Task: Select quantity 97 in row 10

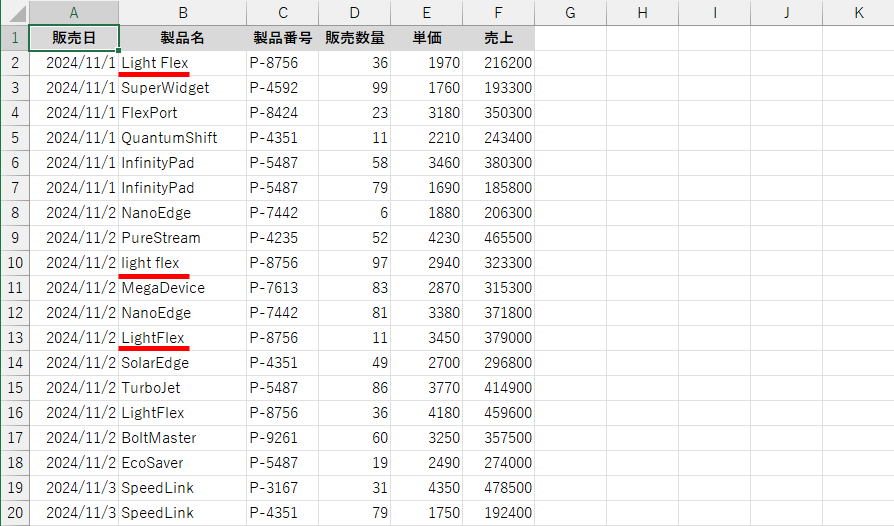Action: (355, 263)
